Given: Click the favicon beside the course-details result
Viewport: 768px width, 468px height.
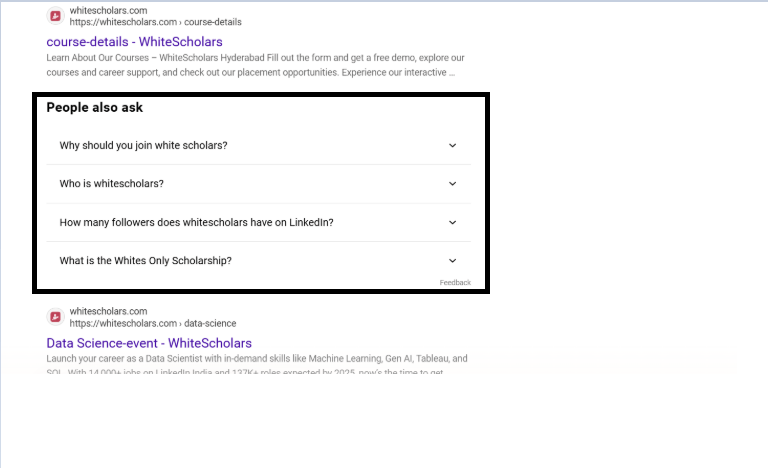Looking at the screenshot, I should point(55,16).
